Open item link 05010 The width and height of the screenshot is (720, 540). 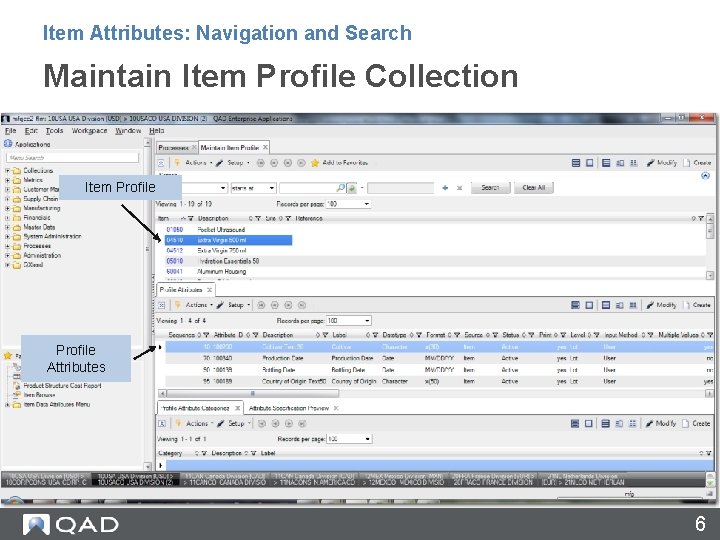coord(174,261)
